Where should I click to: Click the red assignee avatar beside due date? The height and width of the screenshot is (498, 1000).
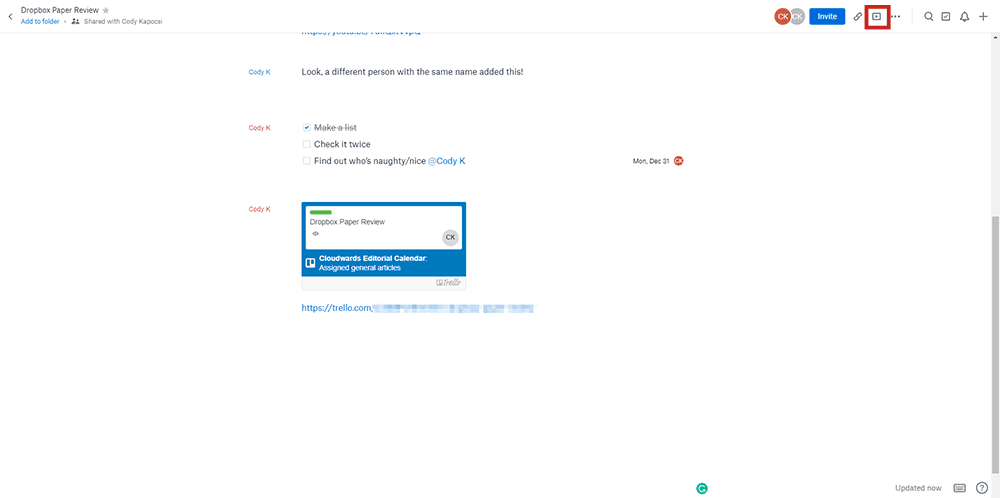tap(679, 161)
